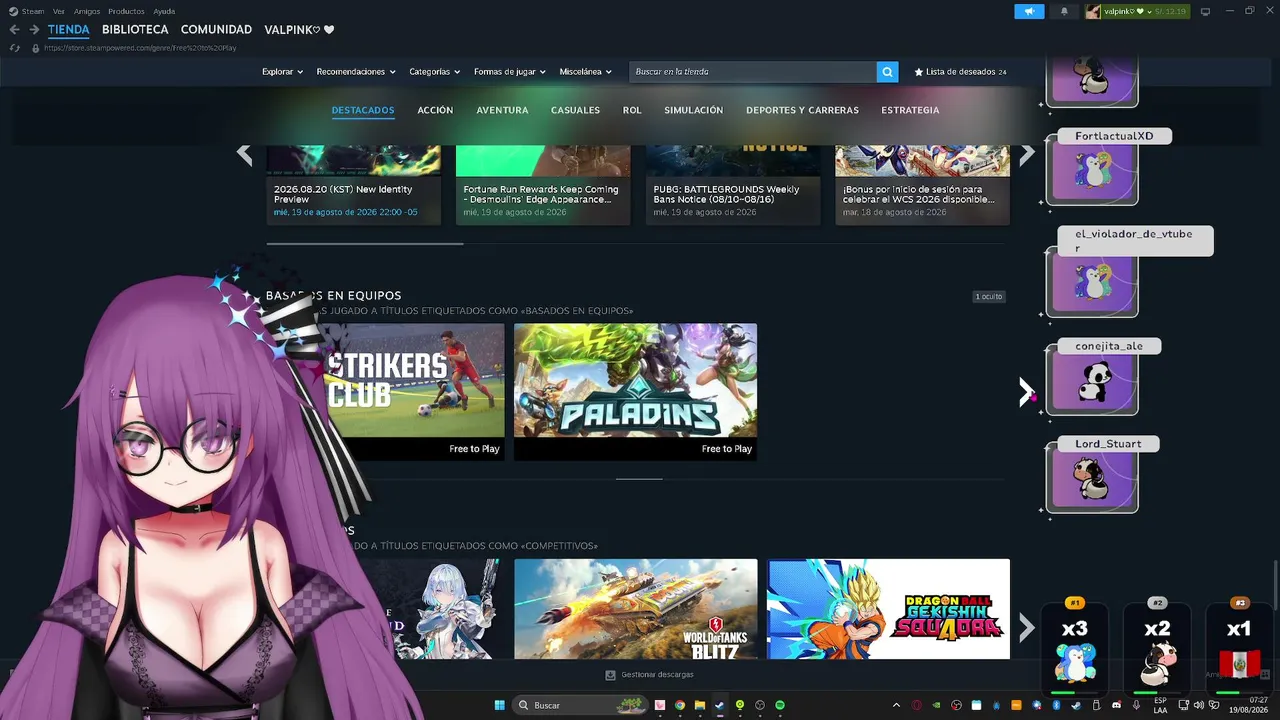This screenshot has height=720, width=1280.
Task: Go to the BIBLIOTECA tab
Action: pos(135,30)
